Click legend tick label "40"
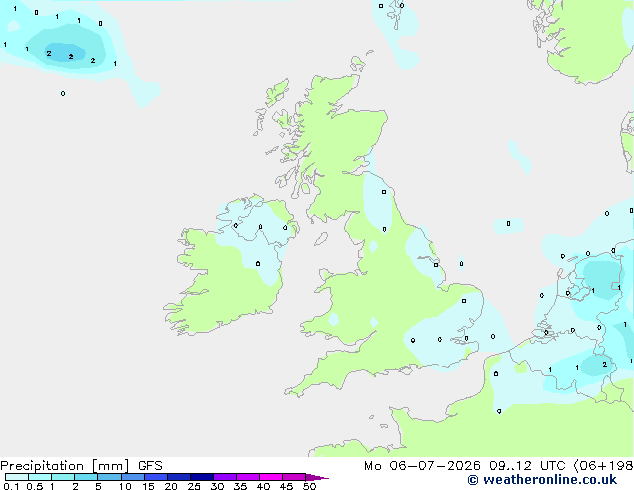The width and height of the screenshot is (634, 490). tap(263, 486)
